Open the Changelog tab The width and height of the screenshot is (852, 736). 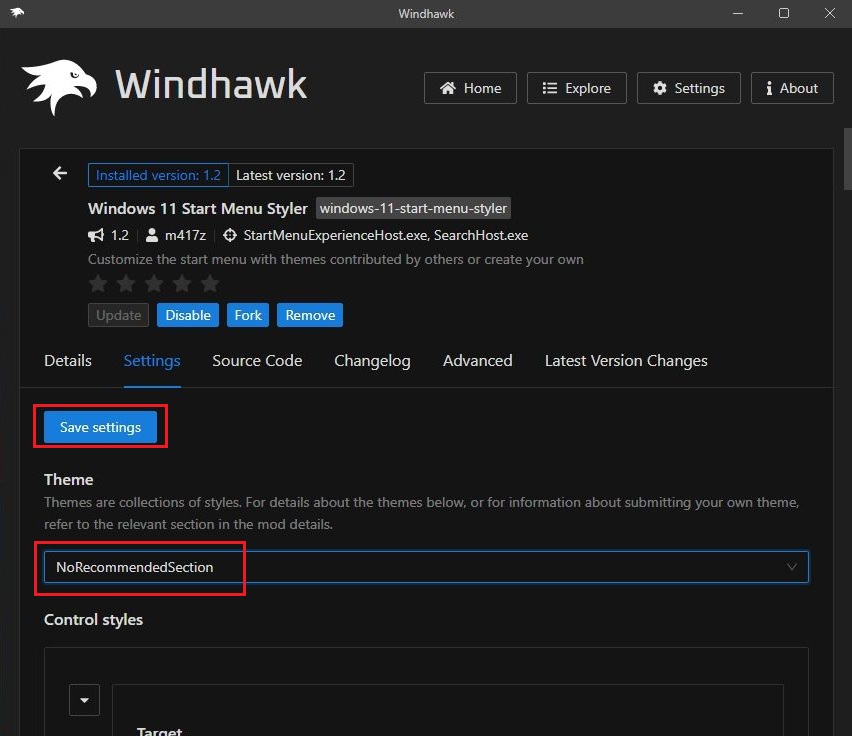coord(372,361)
